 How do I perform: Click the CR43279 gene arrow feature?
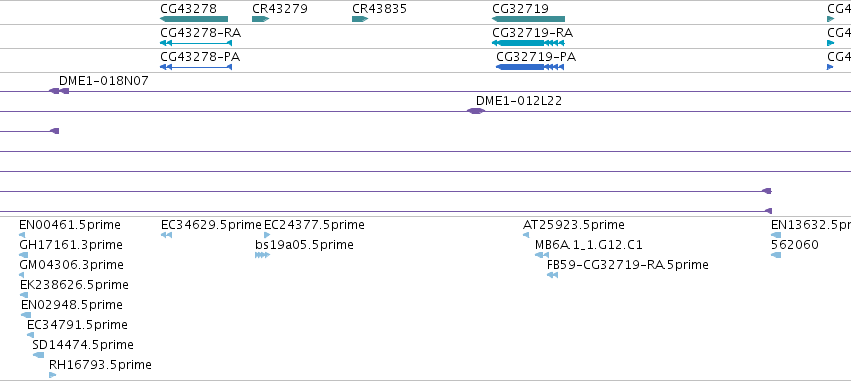[261, 19]
